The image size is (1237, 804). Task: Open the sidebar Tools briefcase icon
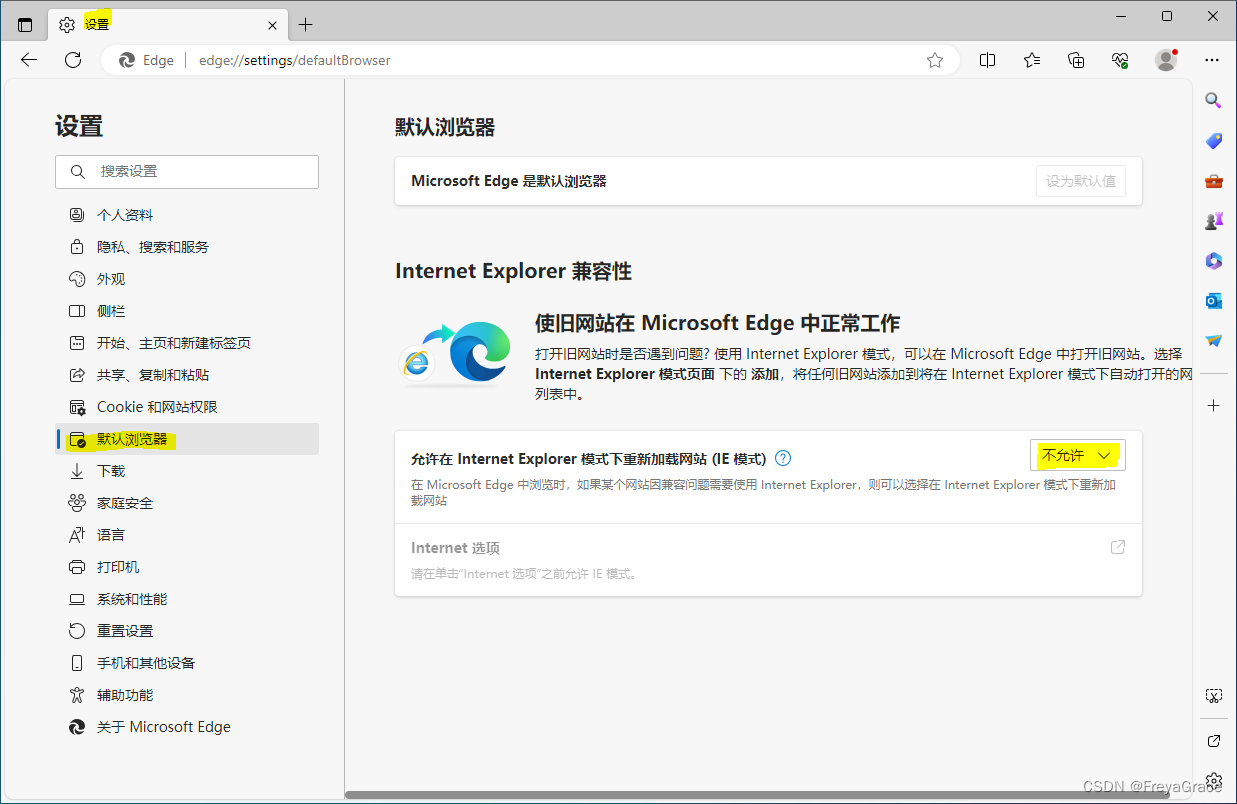tap(1214, 181)
